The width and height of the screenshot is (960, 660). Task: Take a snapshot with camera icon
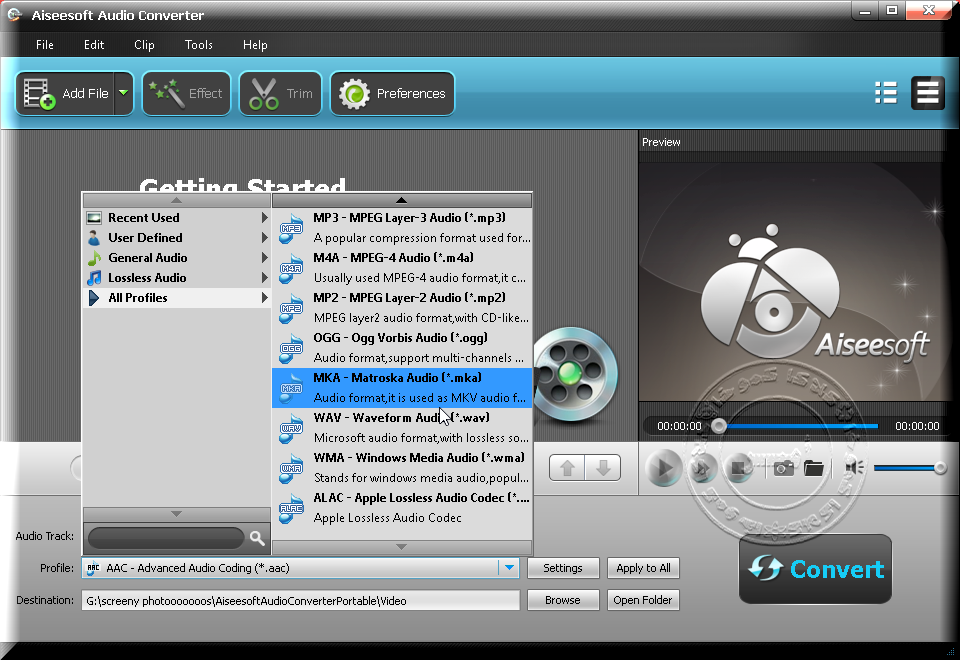(783, 468)
